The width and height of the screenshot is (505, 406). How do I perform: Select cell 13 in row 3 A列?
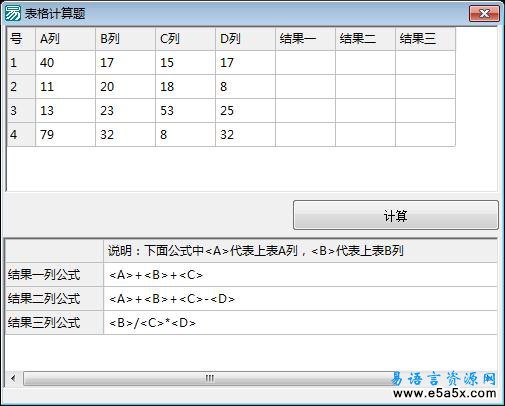[65, 111]
